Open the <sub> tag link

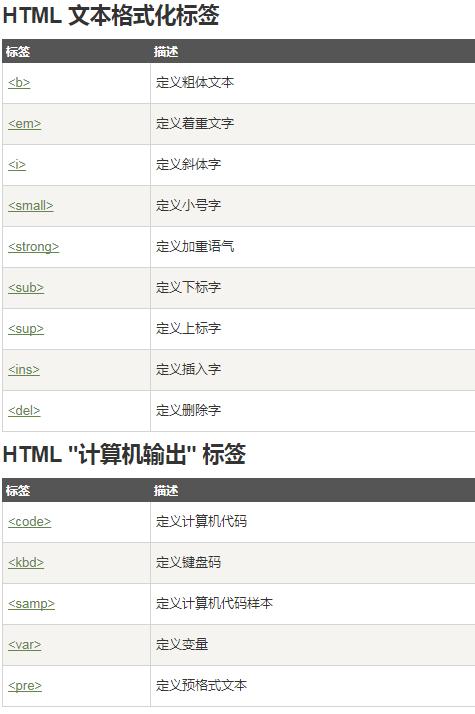[x=26, y=287]
